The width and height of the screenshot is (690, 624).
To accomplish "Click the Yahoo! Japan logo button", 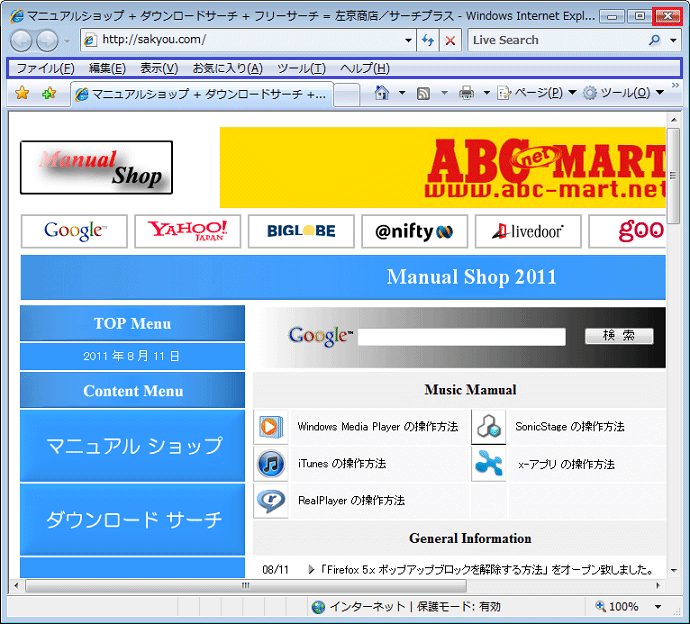I will 188,231.
